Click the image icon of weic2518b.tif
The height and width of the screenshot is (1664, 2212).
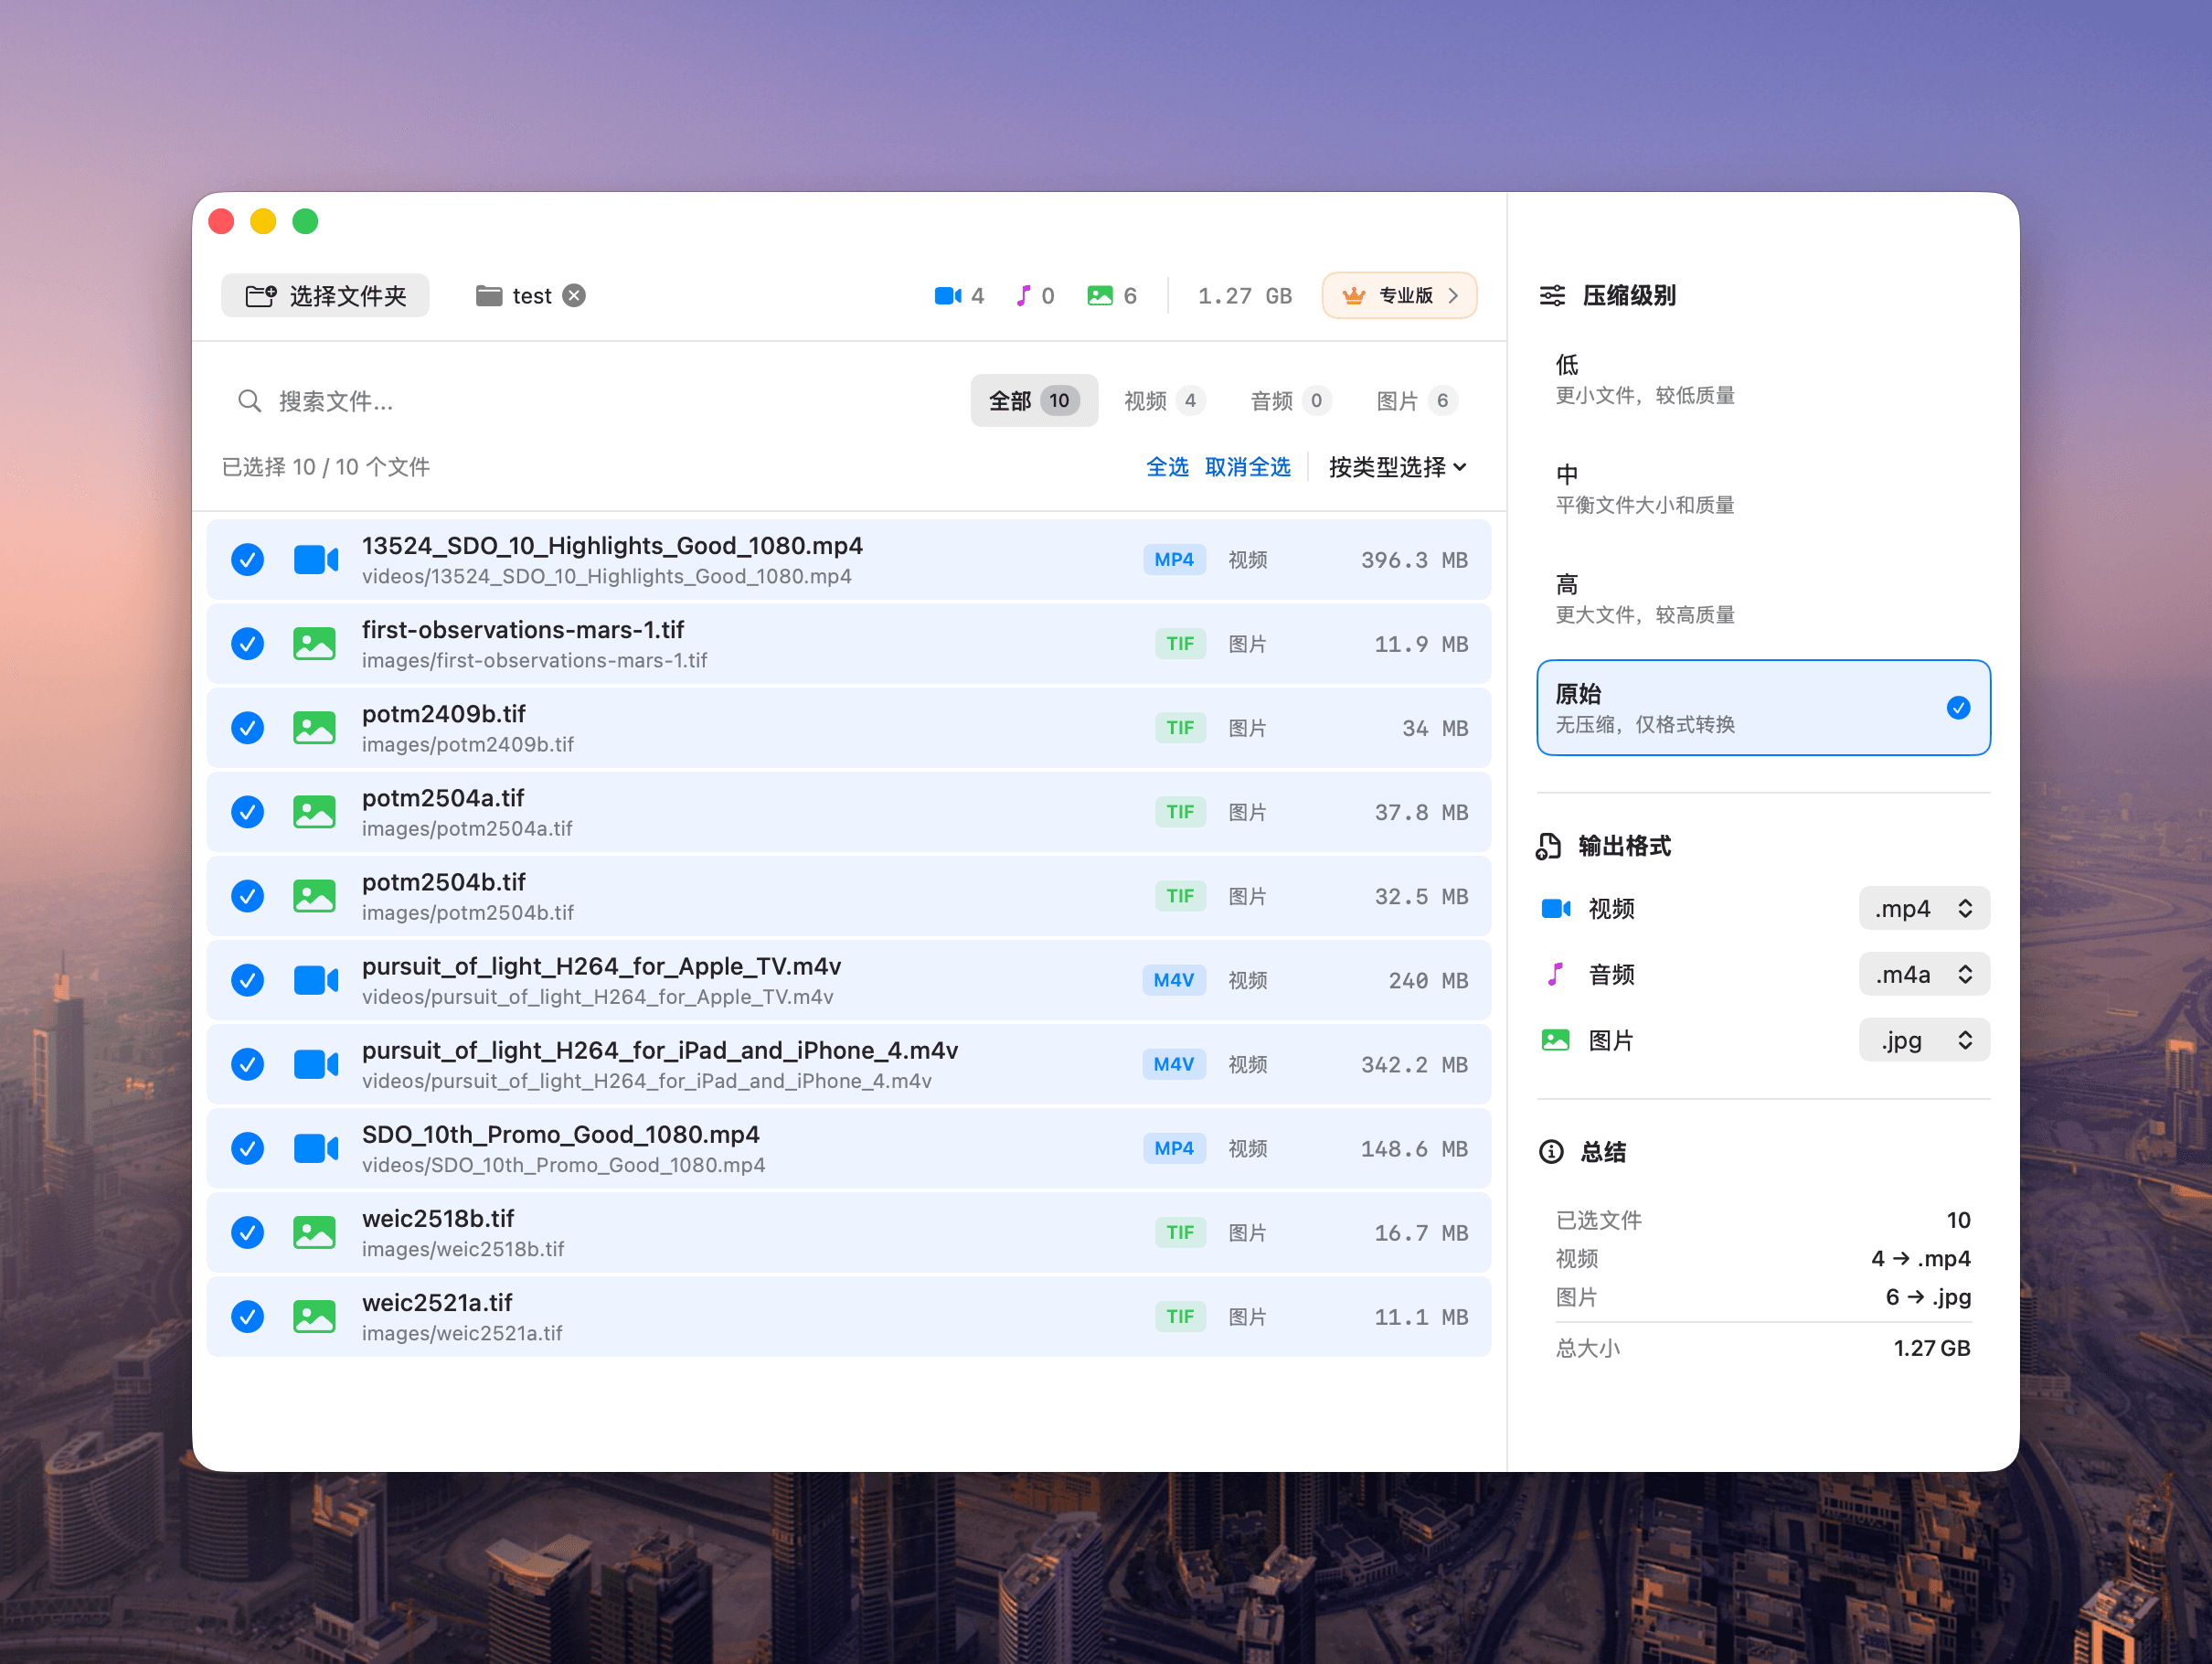point(315,1232)
